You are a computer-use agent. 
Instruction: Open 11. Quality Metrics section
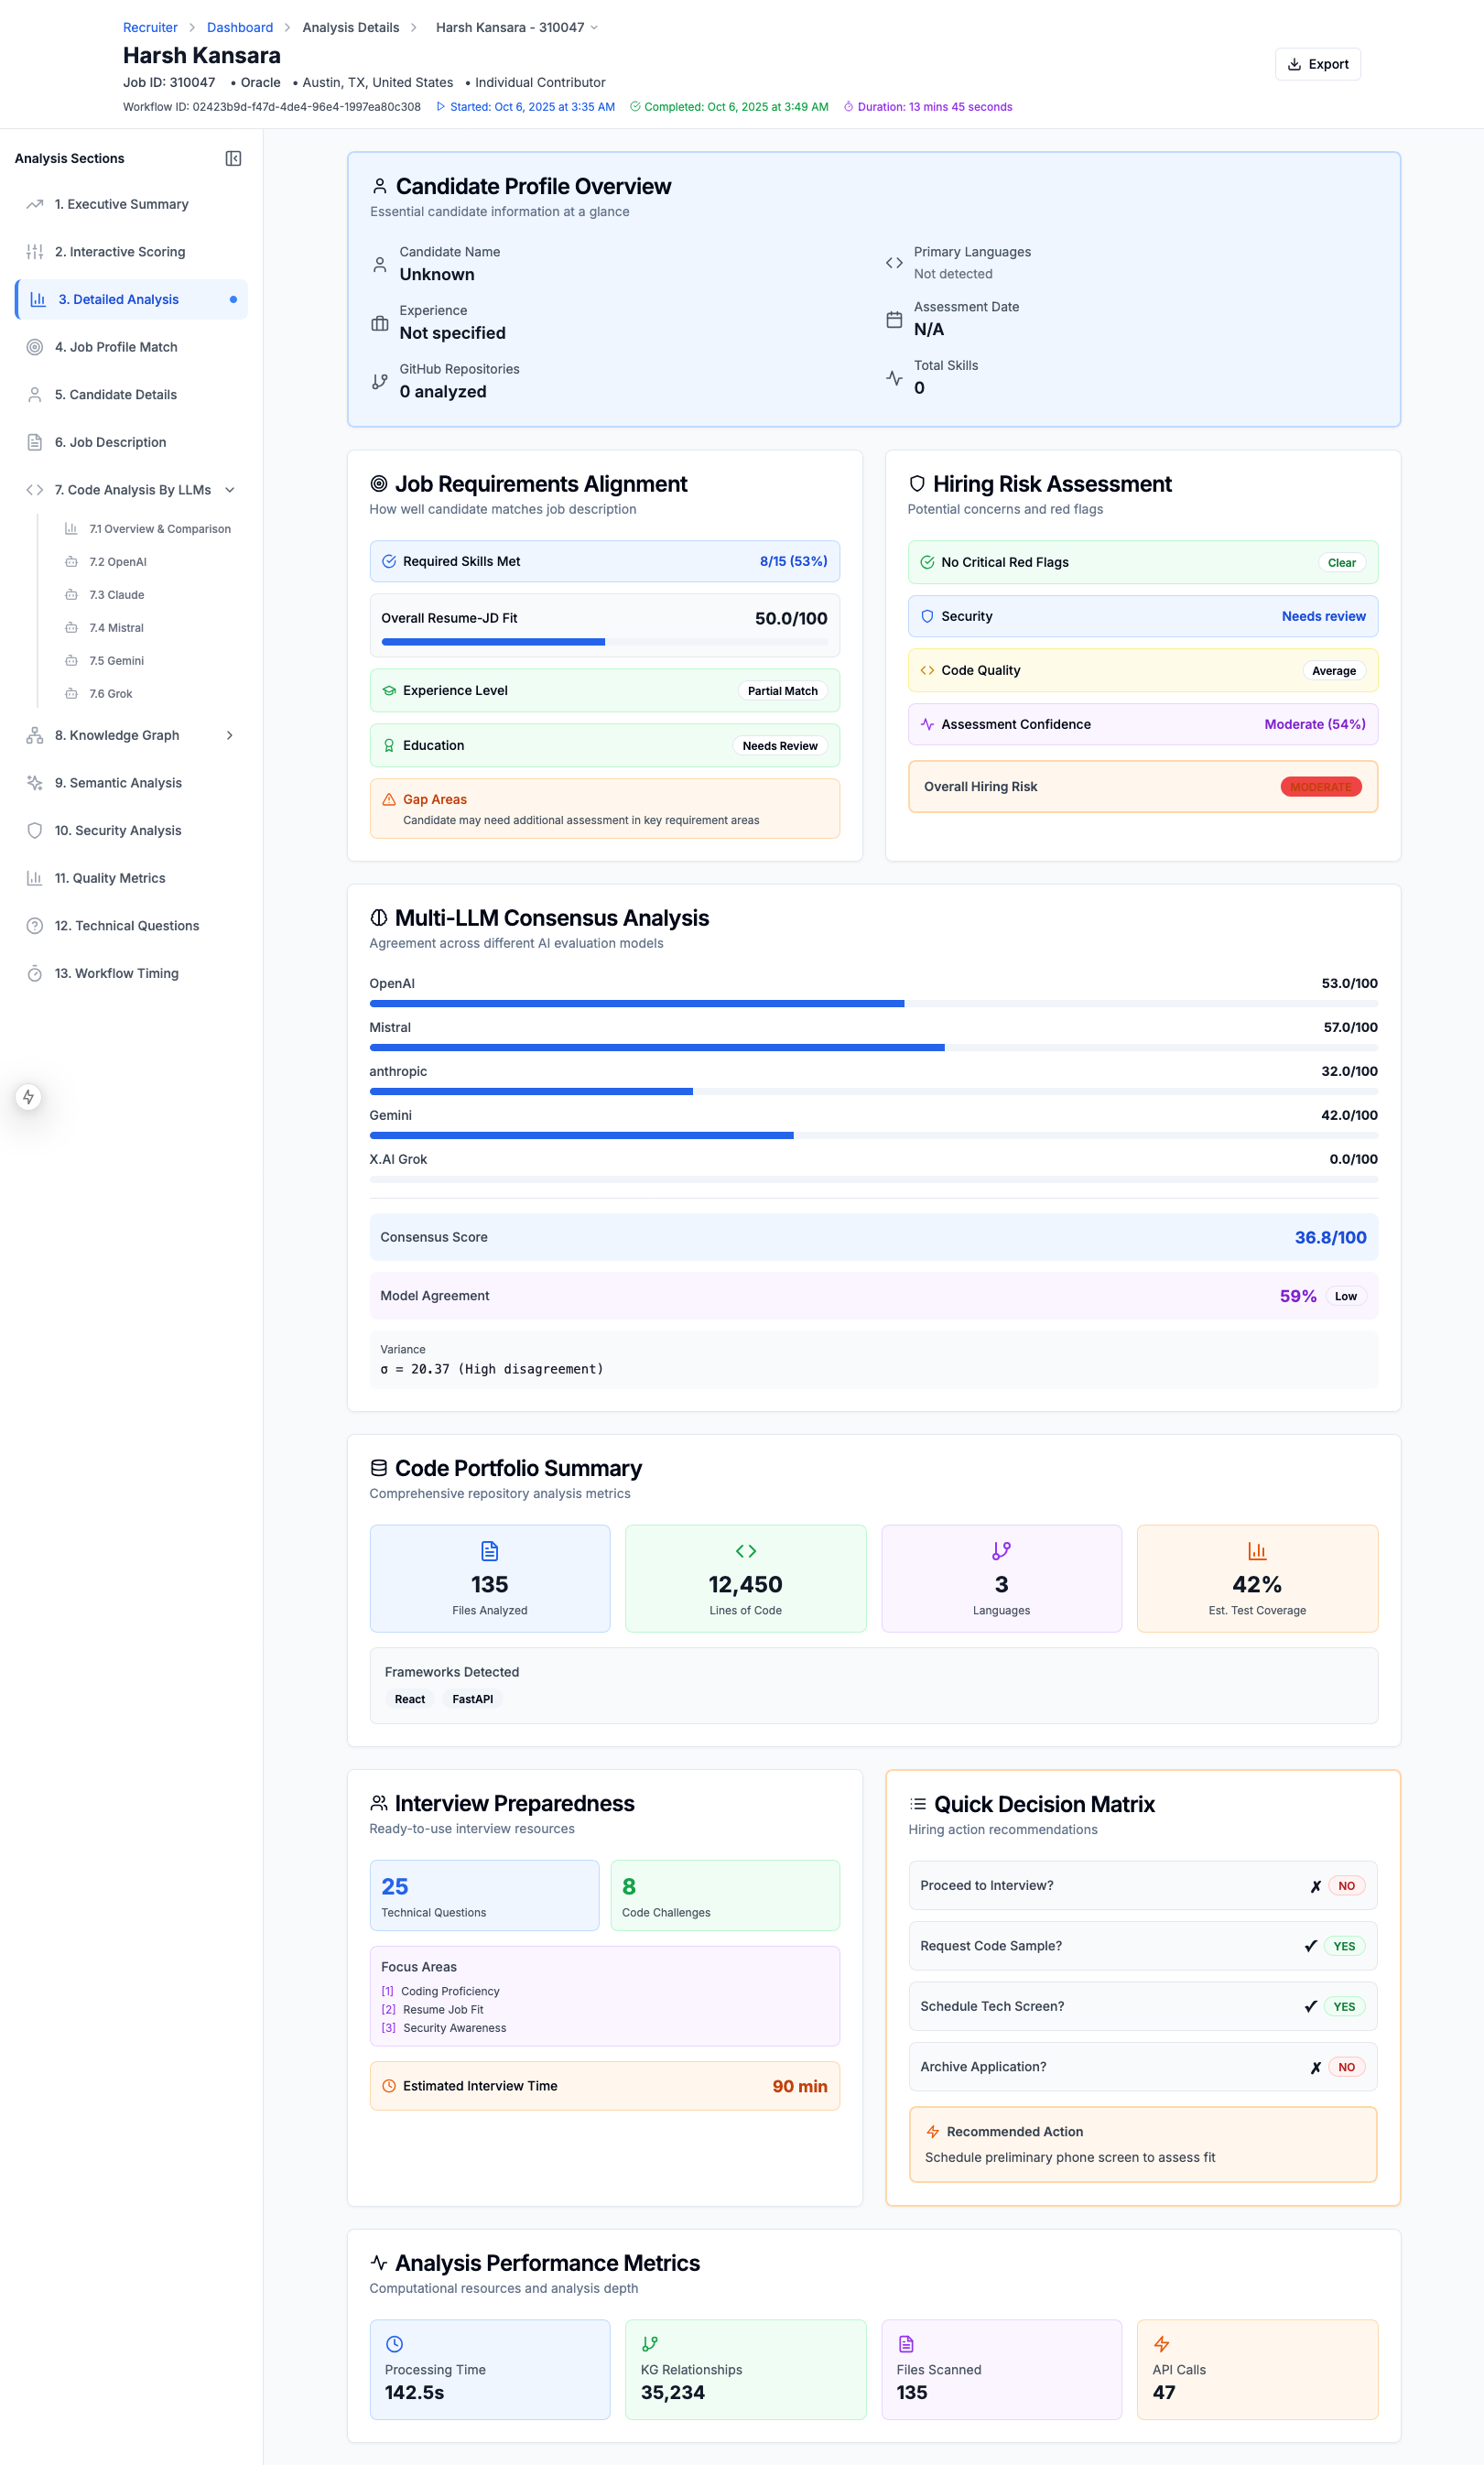[x=110, y=878]
